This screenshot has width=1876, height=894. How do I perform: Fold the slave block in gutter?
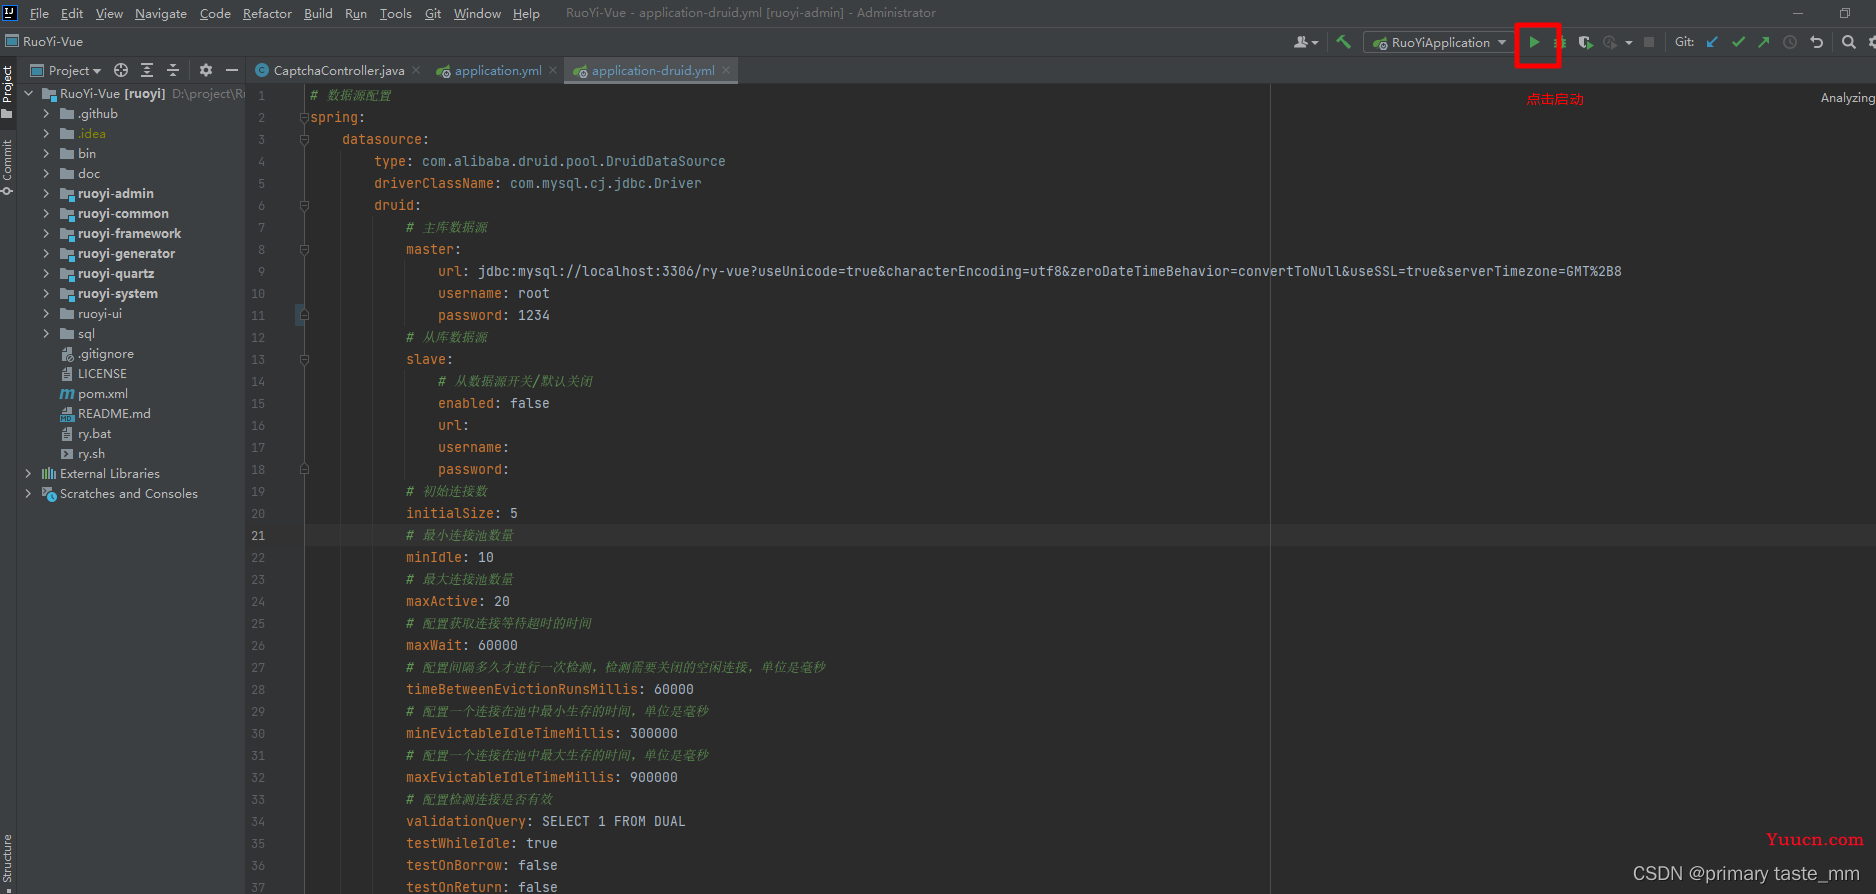[x=304, y=359]
